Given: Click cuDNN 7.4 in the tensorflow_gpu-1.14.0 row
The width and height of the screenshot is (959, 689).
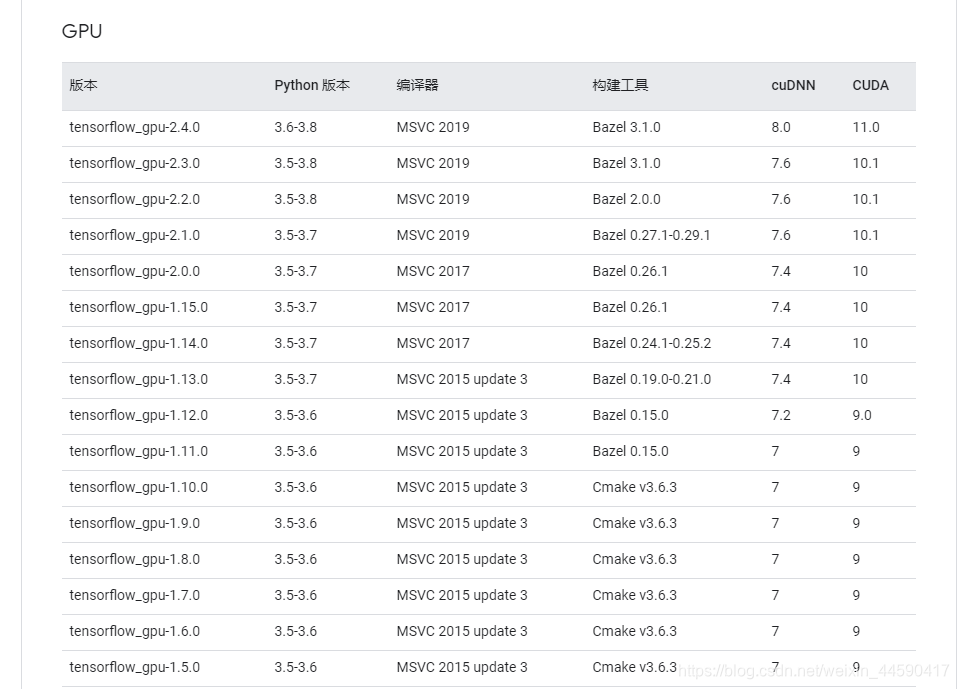Looking at the screenshot, I should point(781,344).
